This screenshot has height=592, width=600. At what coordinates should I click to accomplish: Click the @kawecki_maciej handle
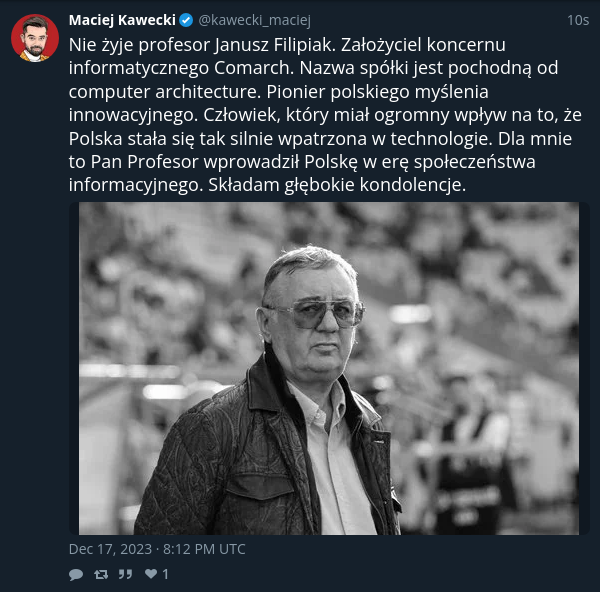tap(254, 20)
